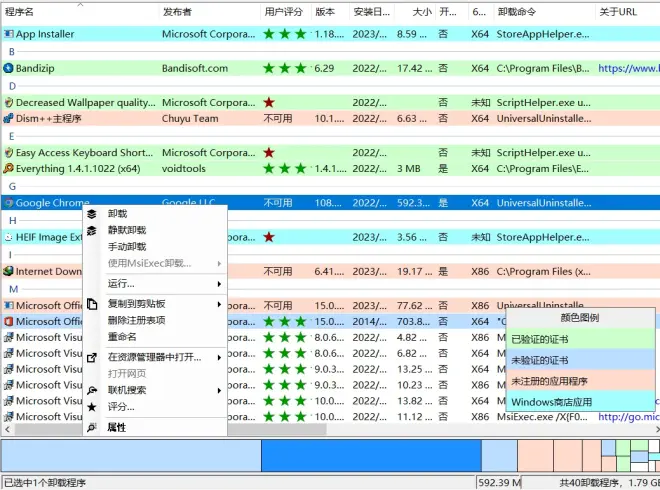Click the quiet uninstall icon beside 静默卸载
This screenshot has width=660, height=490.
92,231
